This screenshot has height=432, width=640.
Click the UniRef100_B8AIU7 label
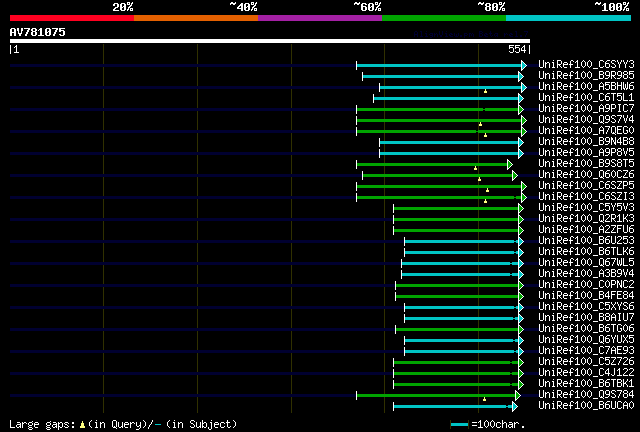[586, 318]
